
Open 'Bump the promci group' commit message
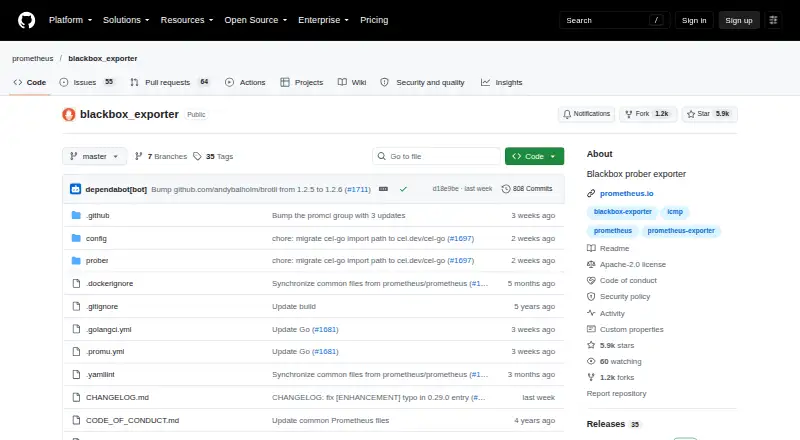[x=338, y=215]
